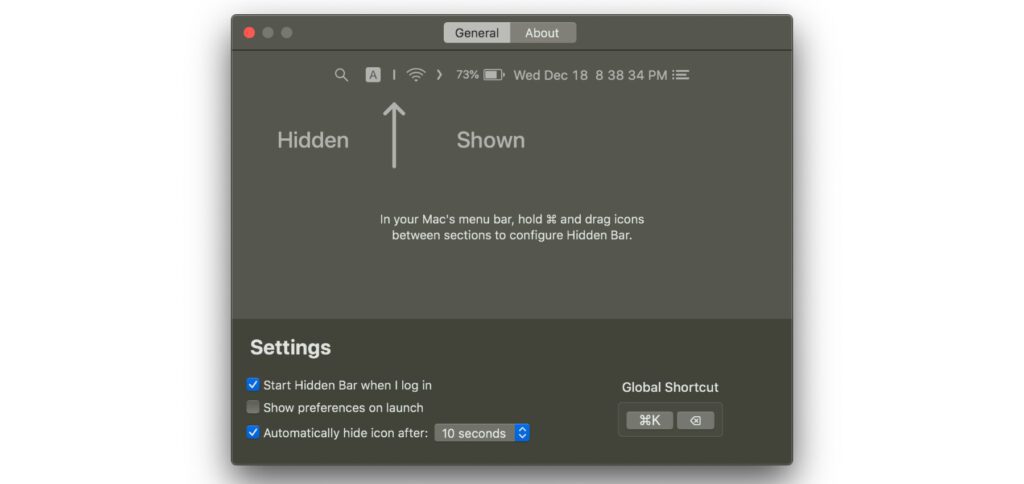Open the 10 seconds delay dropdown
1024x484 pixels.
(482, 433)
